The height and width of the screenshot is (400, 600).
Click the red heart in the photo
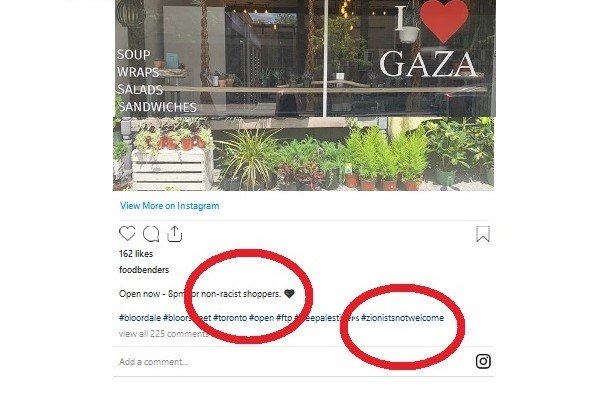[x=444, y=21]
